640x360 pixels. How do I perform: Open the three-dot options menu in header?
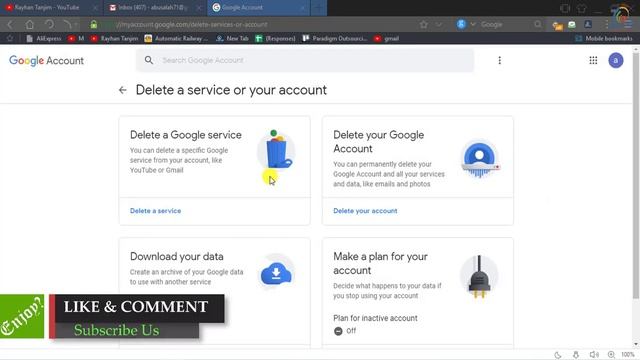tap(499, 60)
